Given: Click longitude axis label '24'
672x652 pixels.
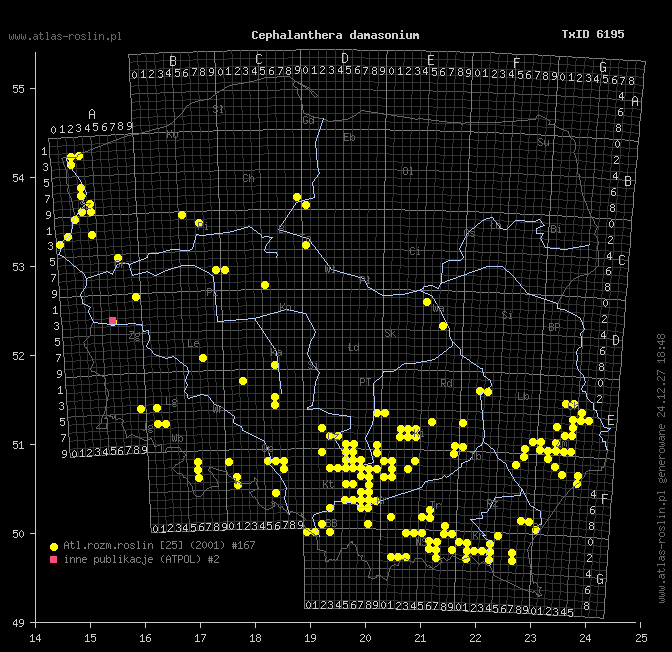Looking at the screenshot, I should 585,638.
